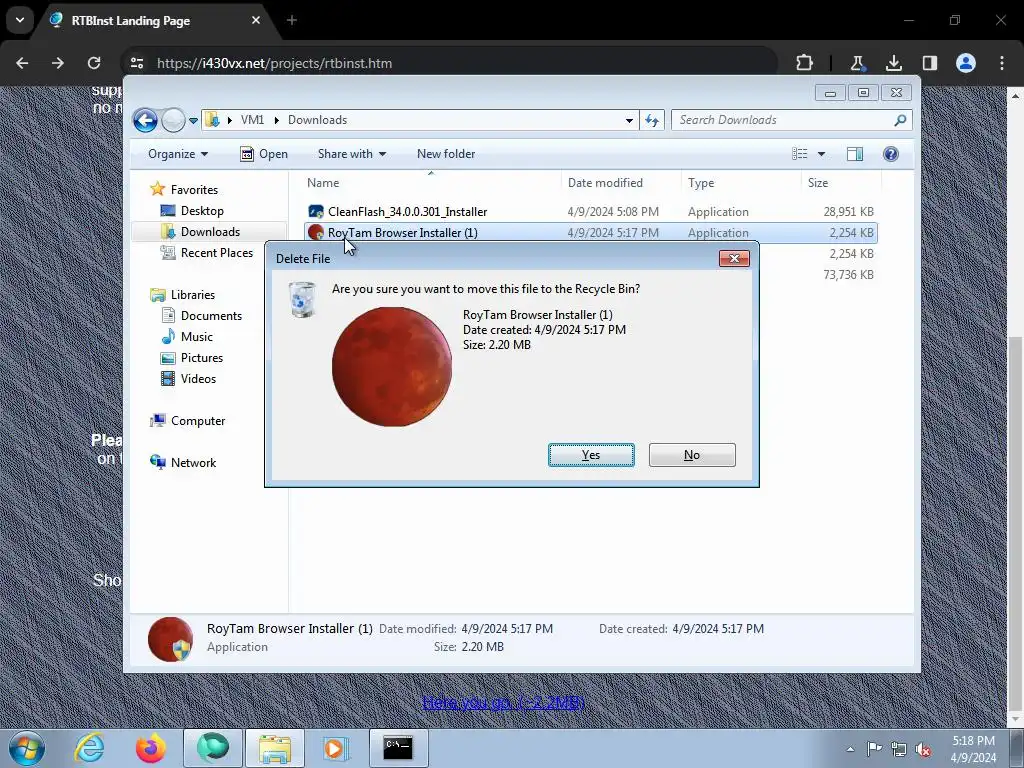The image size is (1024, 768).
Task: Click Favorites in navigation pane
Action: (194, 189)
